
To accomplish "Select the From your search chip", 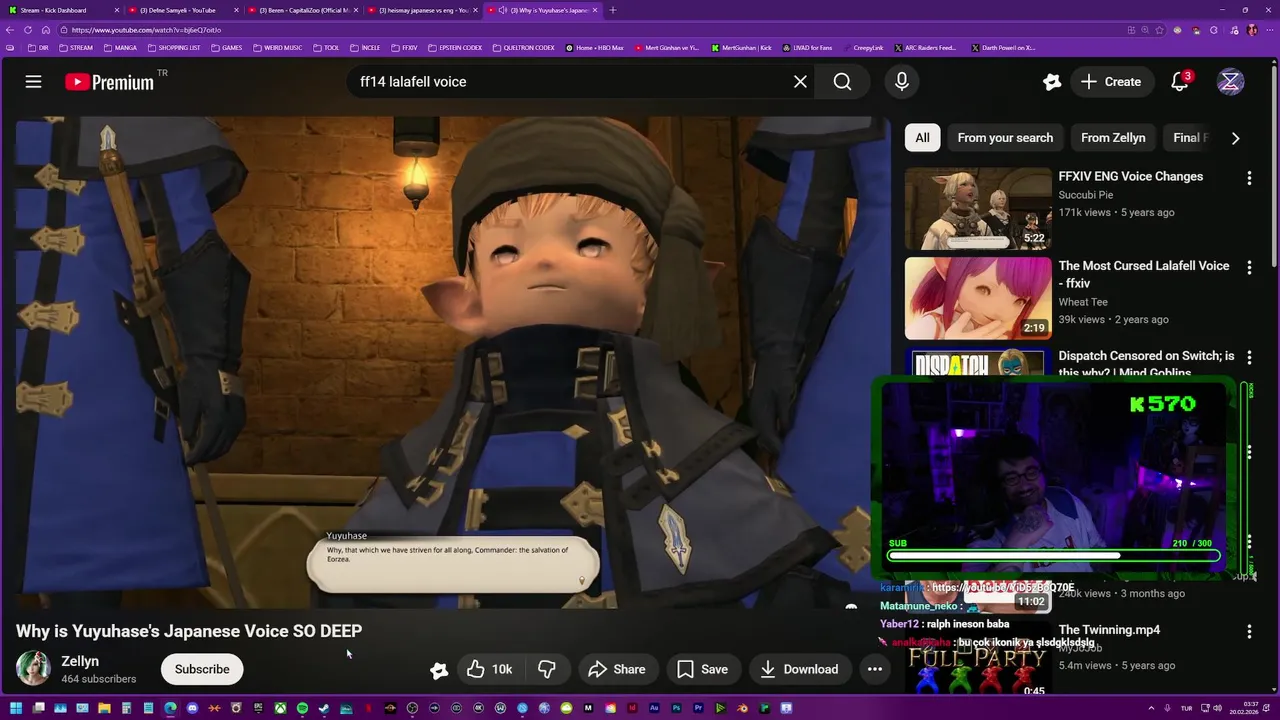I will (1005, 137).
